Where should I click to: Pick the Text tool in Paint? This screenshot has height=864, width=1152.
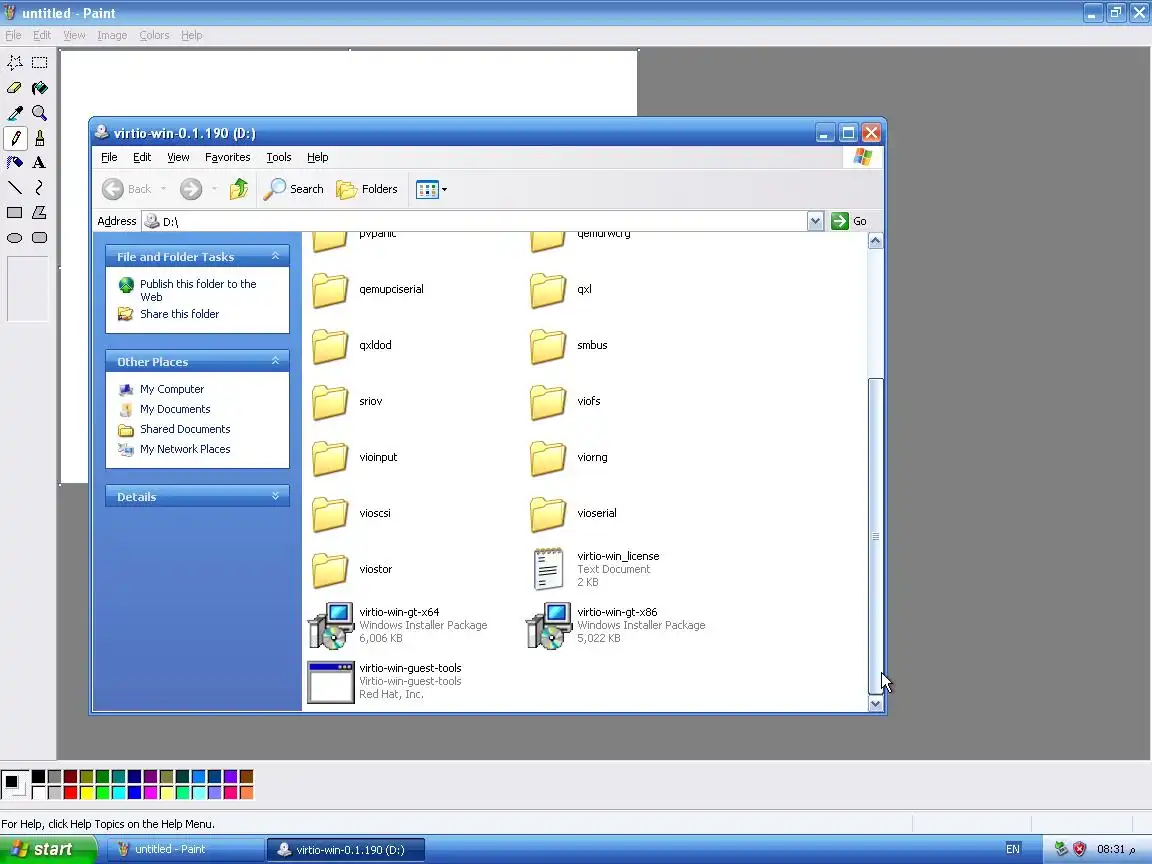click(x=40, y=163)
